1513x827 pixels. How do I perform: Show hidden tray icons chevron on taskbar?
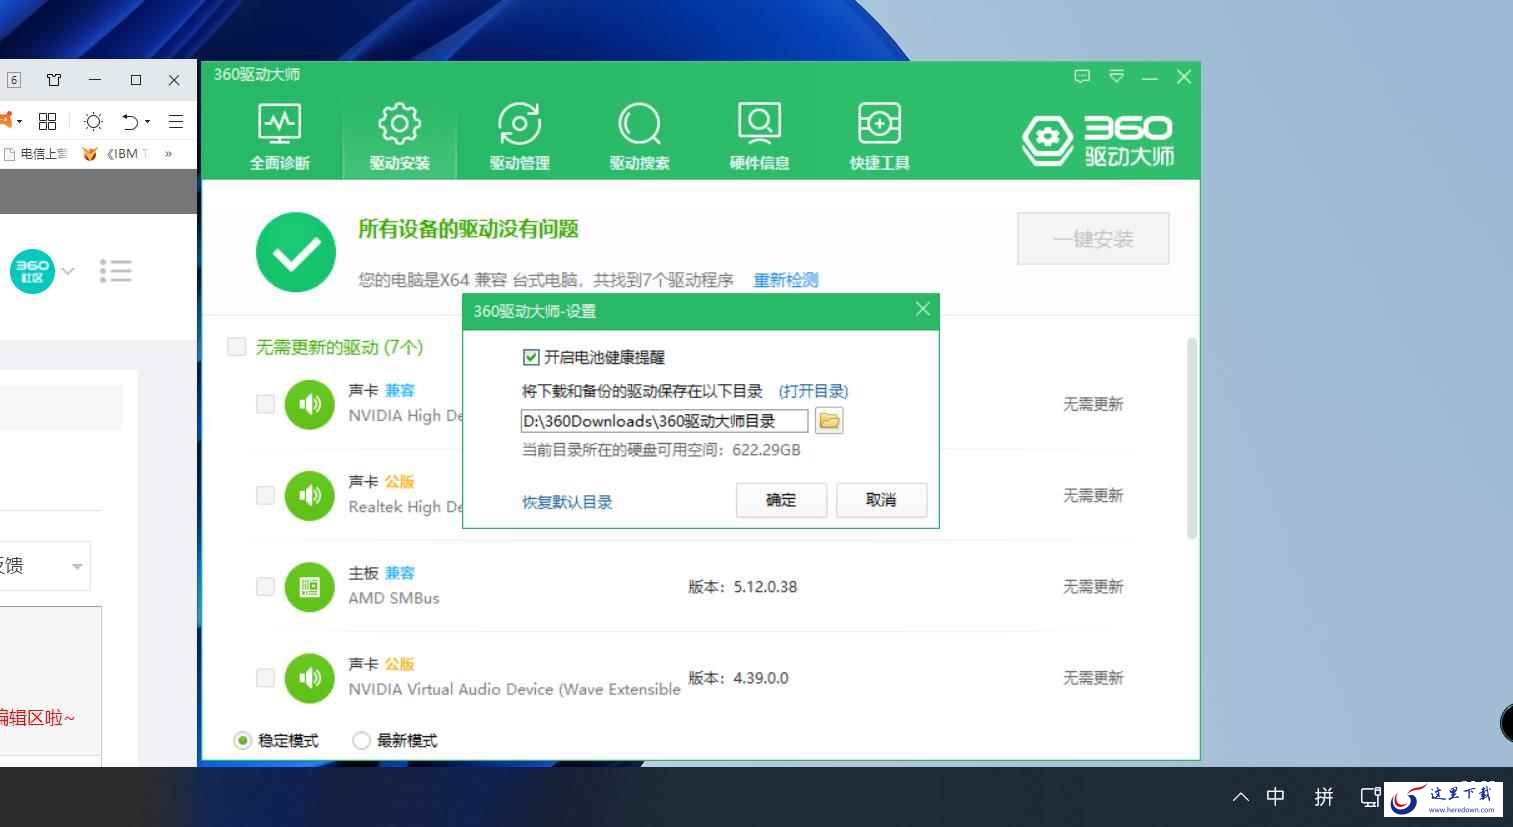pos(1241,797)
